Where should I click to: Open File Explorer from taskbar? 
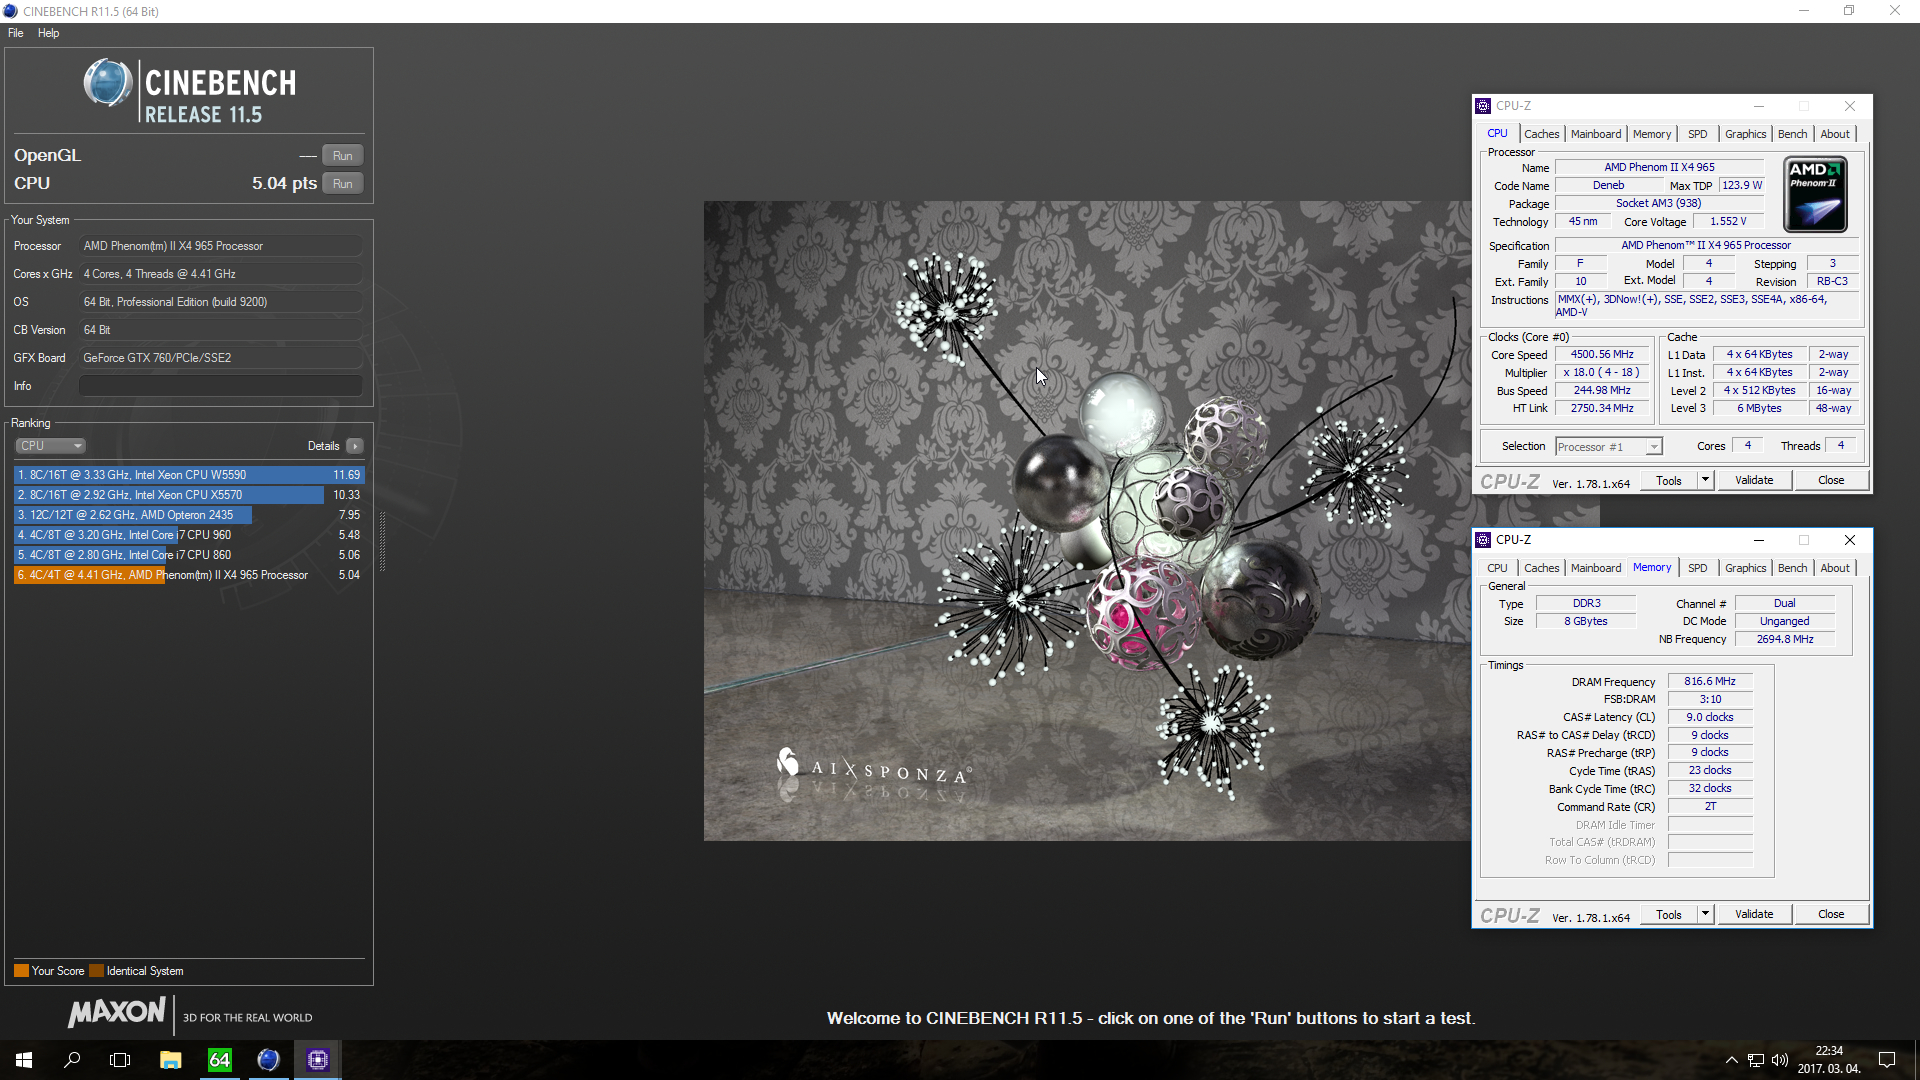click(x=171, y=1060)
